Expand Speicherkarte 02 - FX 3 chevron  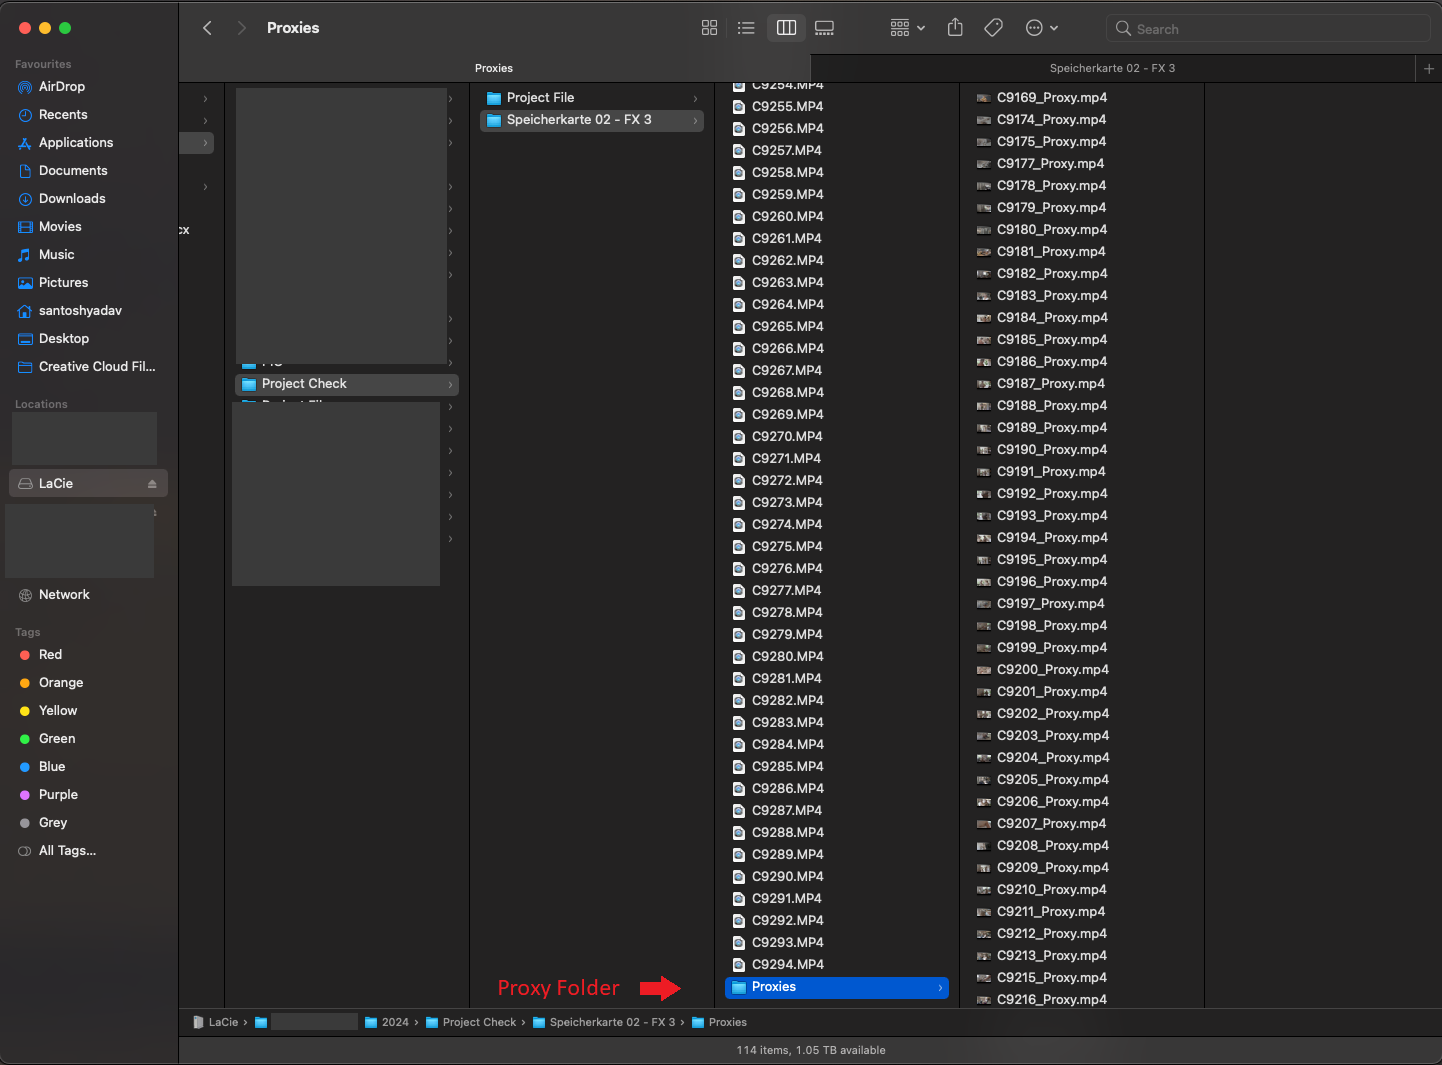tap(696, 121)
